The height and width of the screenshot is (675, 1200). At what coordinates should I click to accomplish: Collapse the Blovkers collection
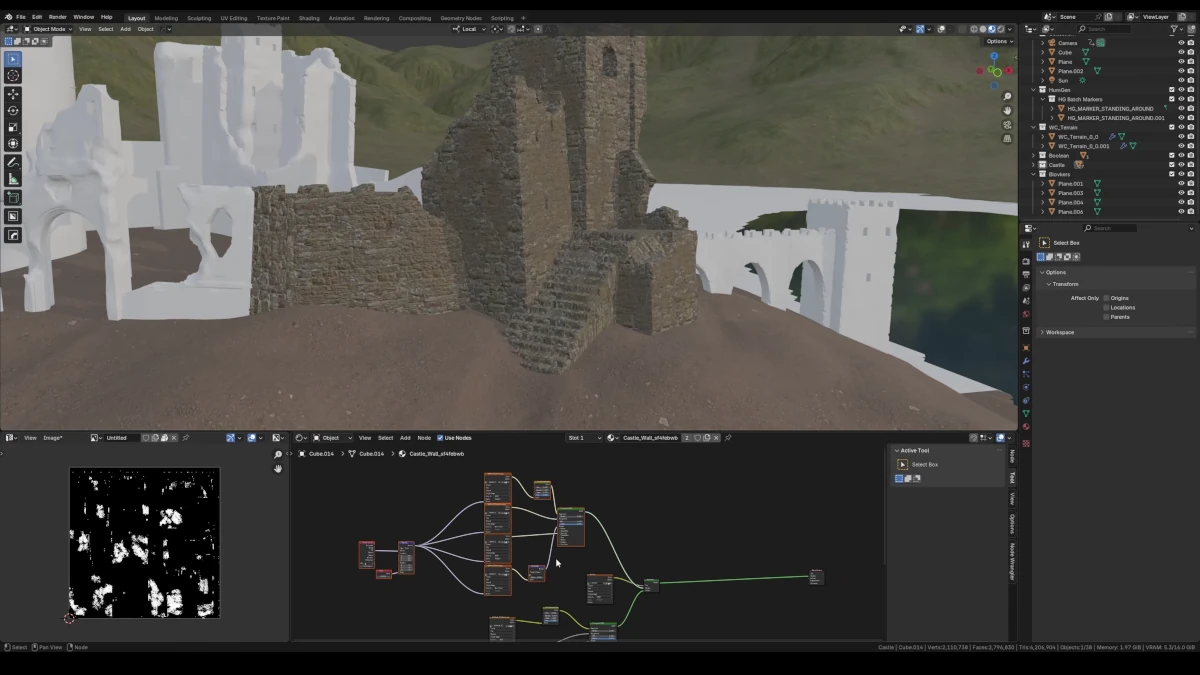pyautogui.click(x=1035, y=174)
